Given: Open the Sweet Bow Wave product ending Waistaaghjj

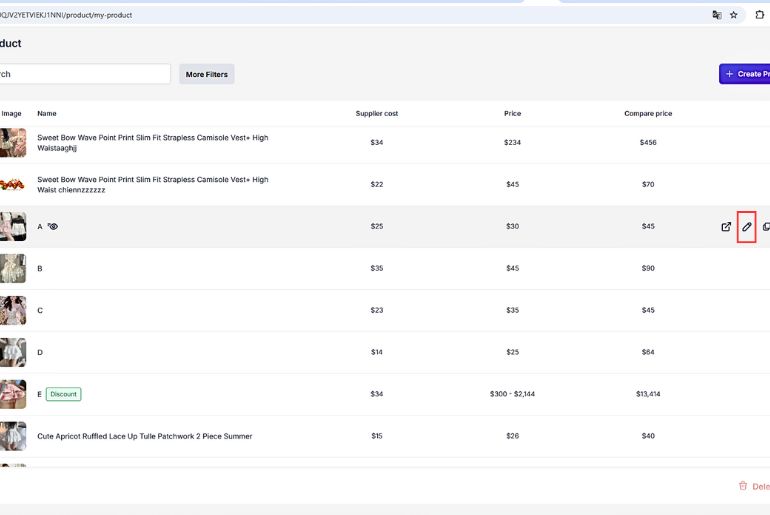Looking at the screenshot, I should point(152,143).
